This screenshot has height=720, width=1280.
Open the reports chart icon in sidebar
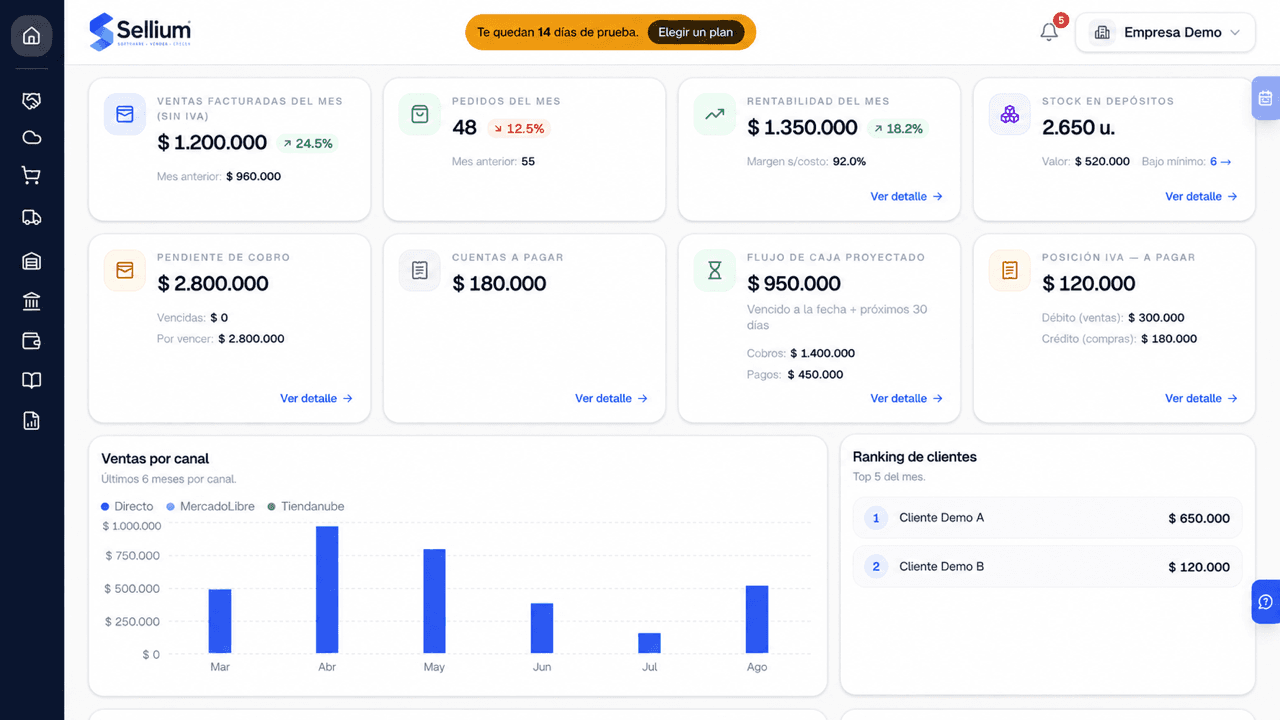(x=31, y=421)
